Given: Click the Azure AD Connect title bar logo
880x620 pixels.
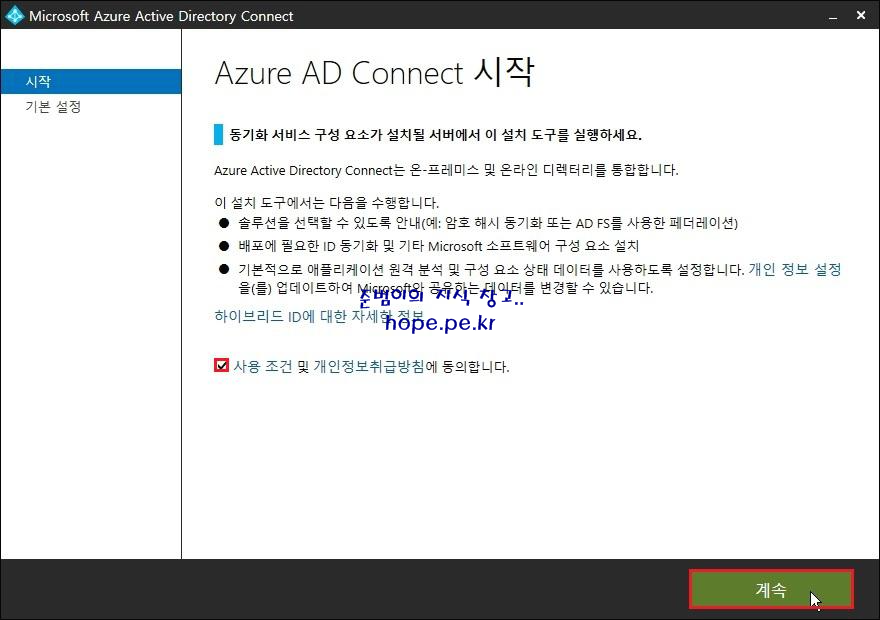Looking at the screenshot, I should pyautogui.click(x=15, y=15).
